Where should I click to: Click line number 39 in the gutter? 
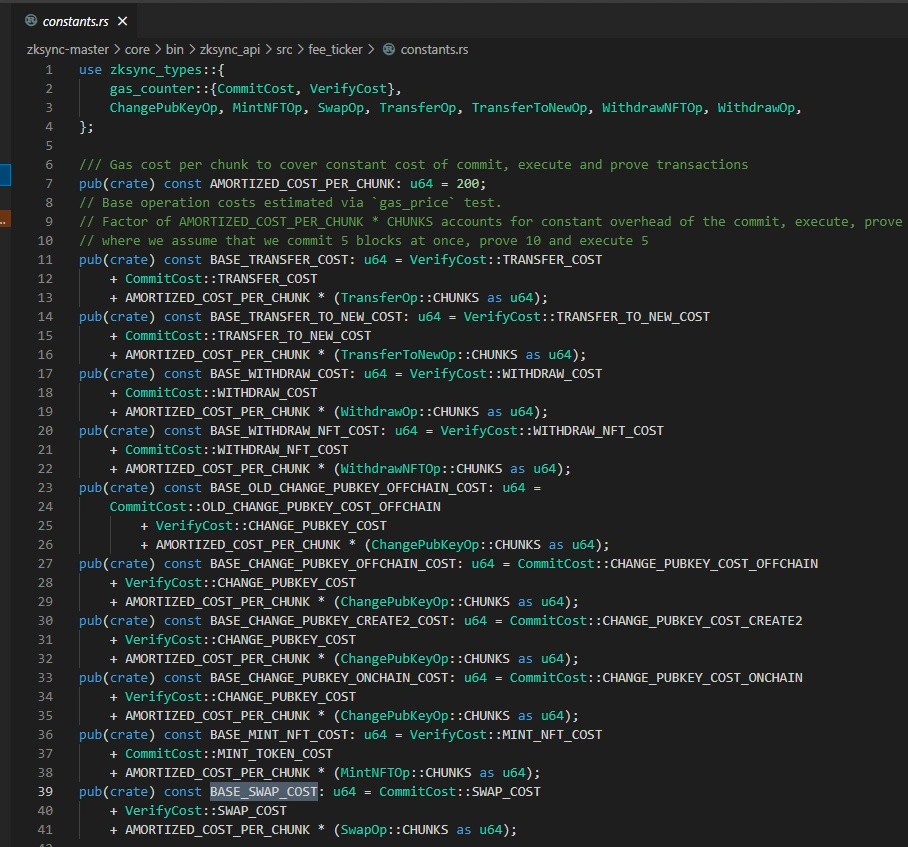45,791
